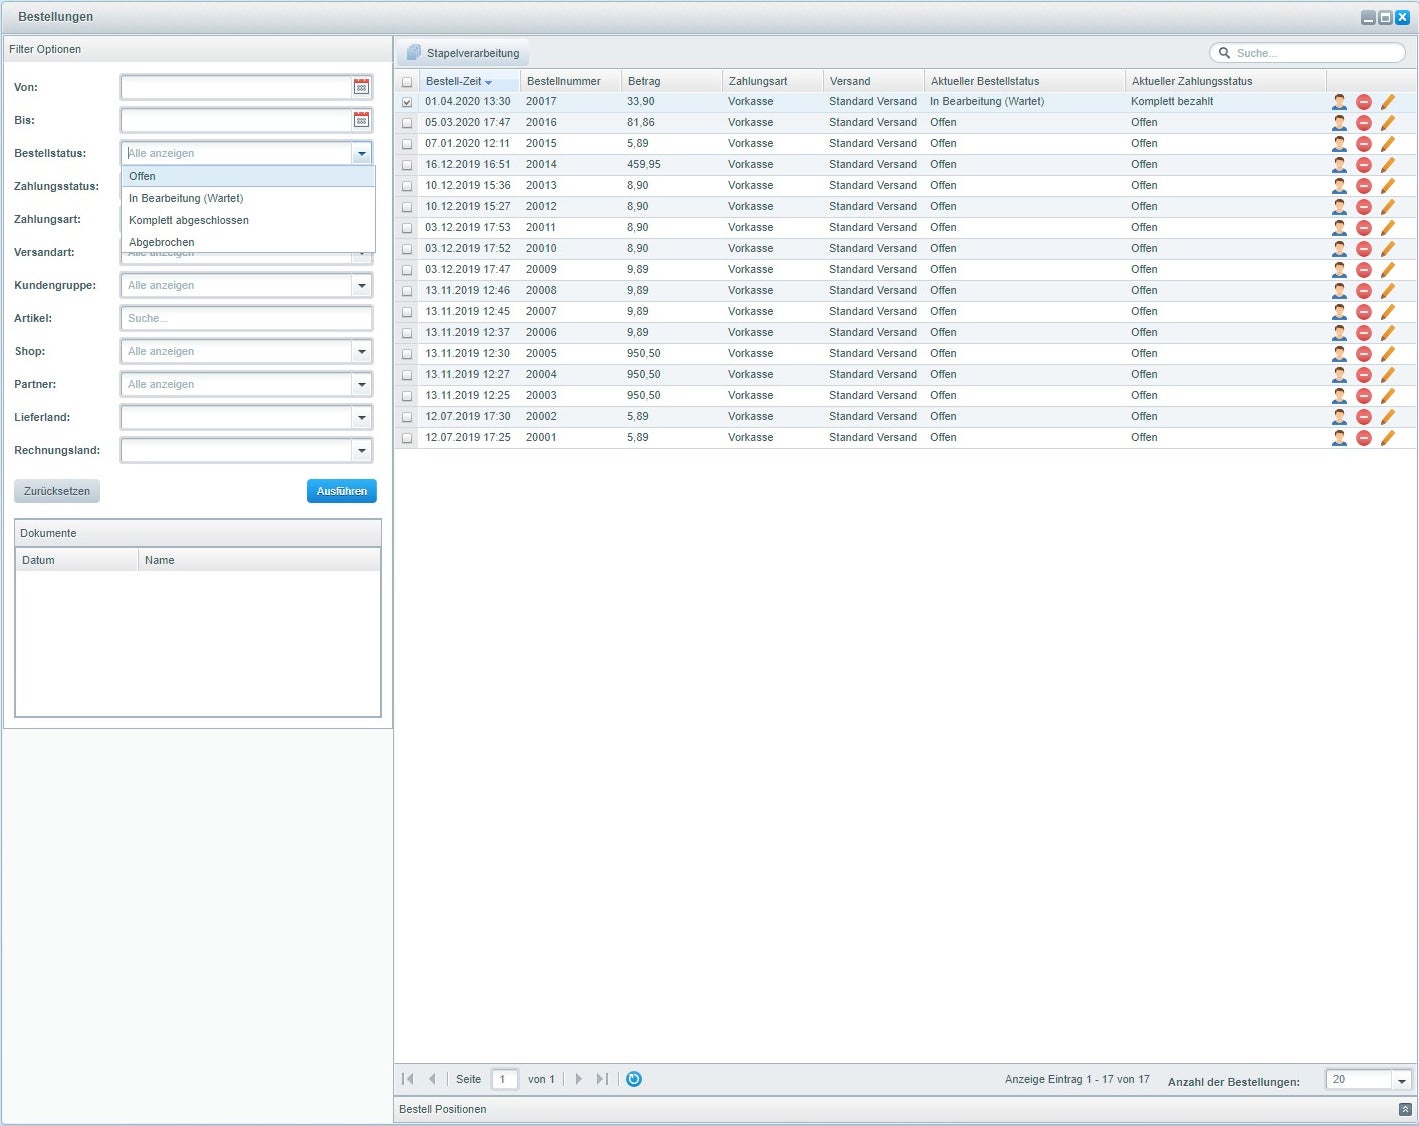Check the order 20015 row checkbox

pos(407,144)
